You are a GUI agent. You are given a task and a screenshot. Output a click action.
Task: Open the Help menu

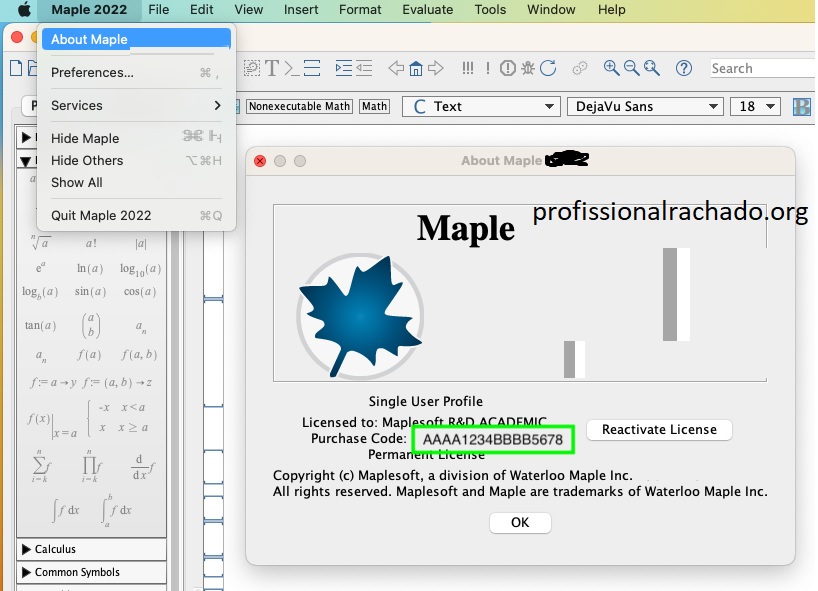click(x=611, y=9)
